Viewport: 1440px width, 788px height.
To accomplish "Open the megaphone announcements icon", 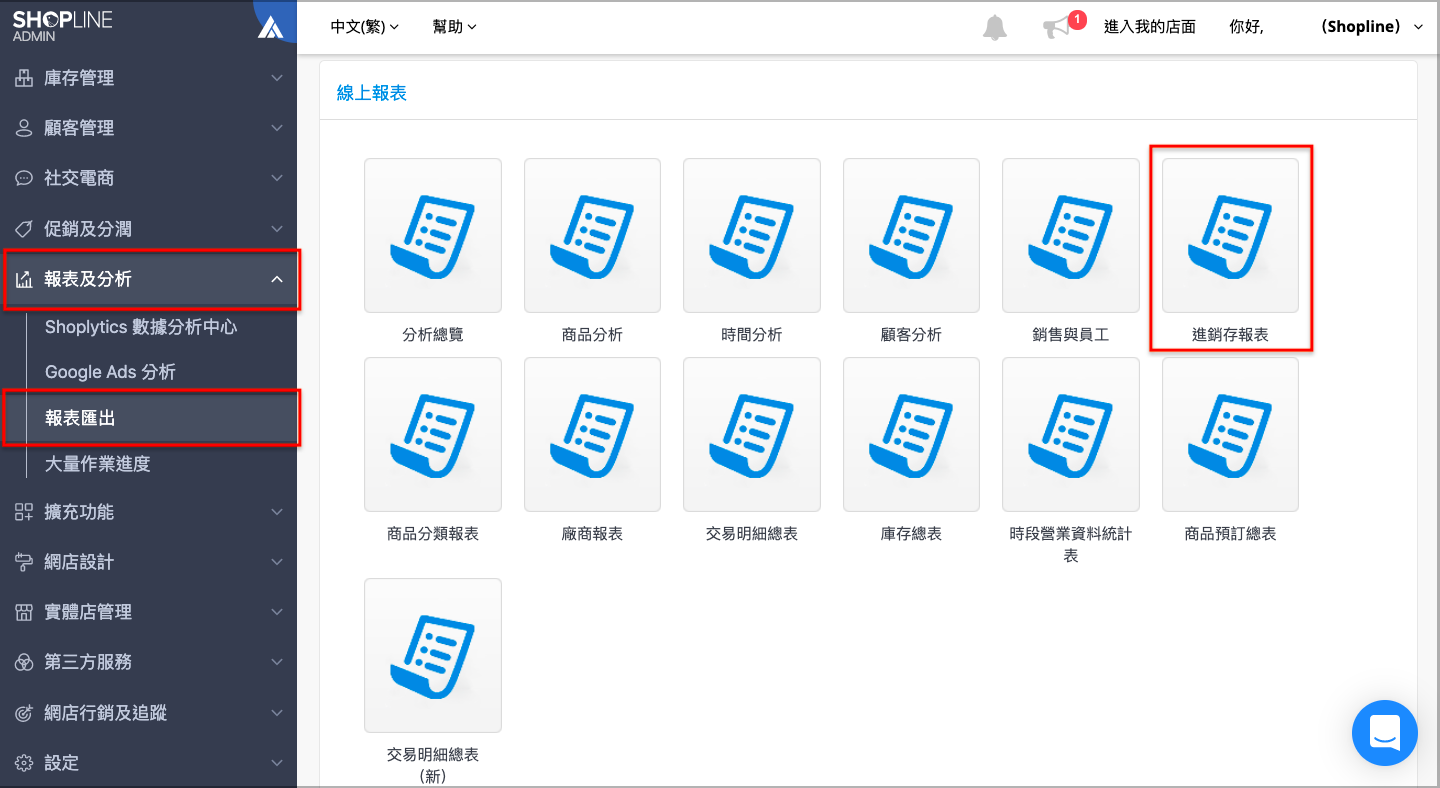I will pyautogui.click(x=1056, y=28).
